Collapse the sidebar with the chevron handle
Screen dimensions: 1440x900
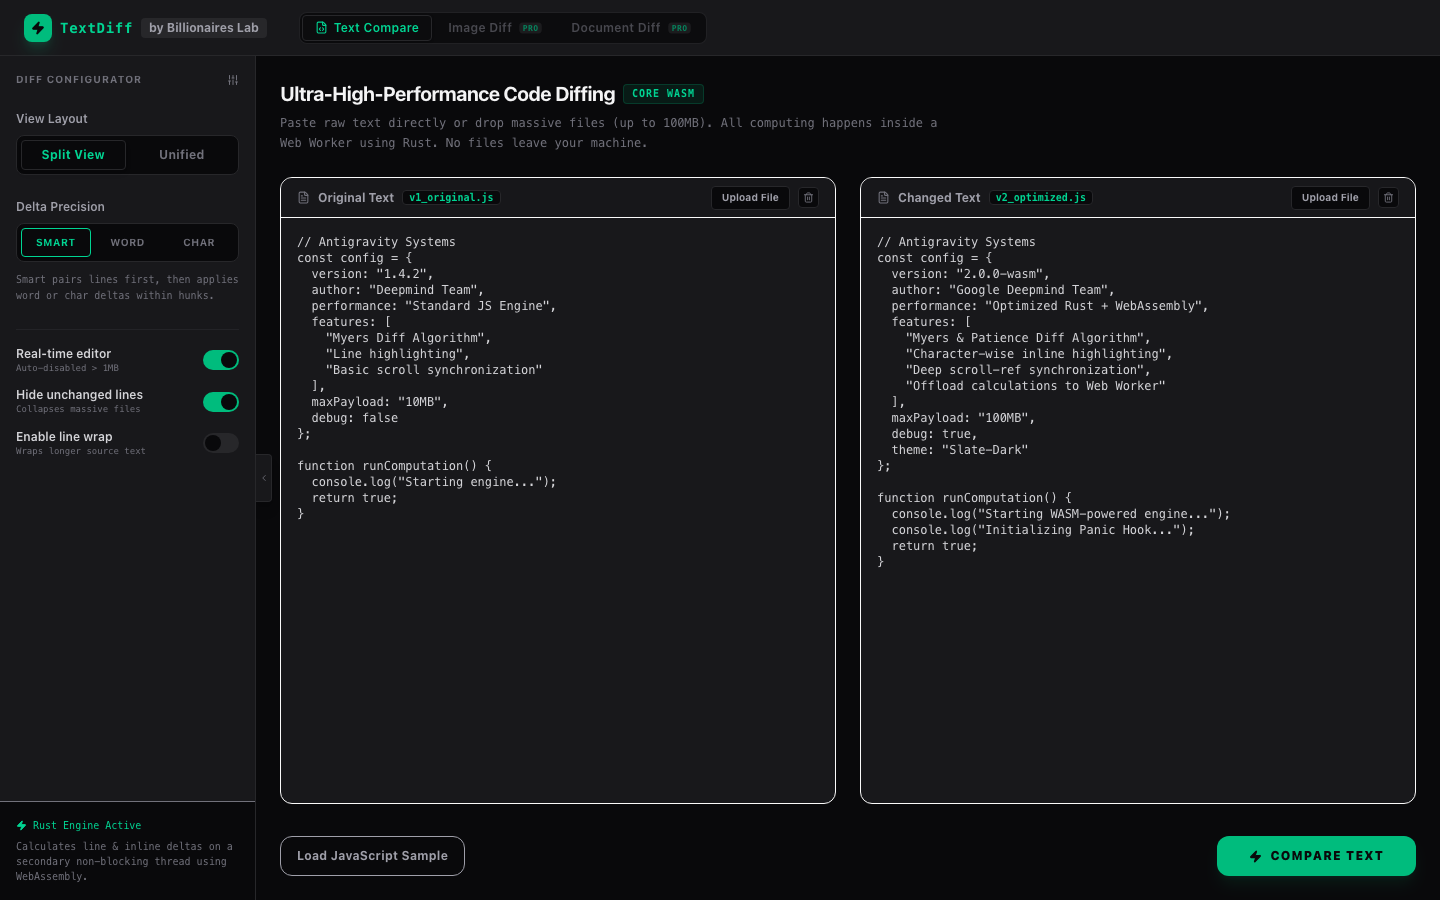point(264,478)
